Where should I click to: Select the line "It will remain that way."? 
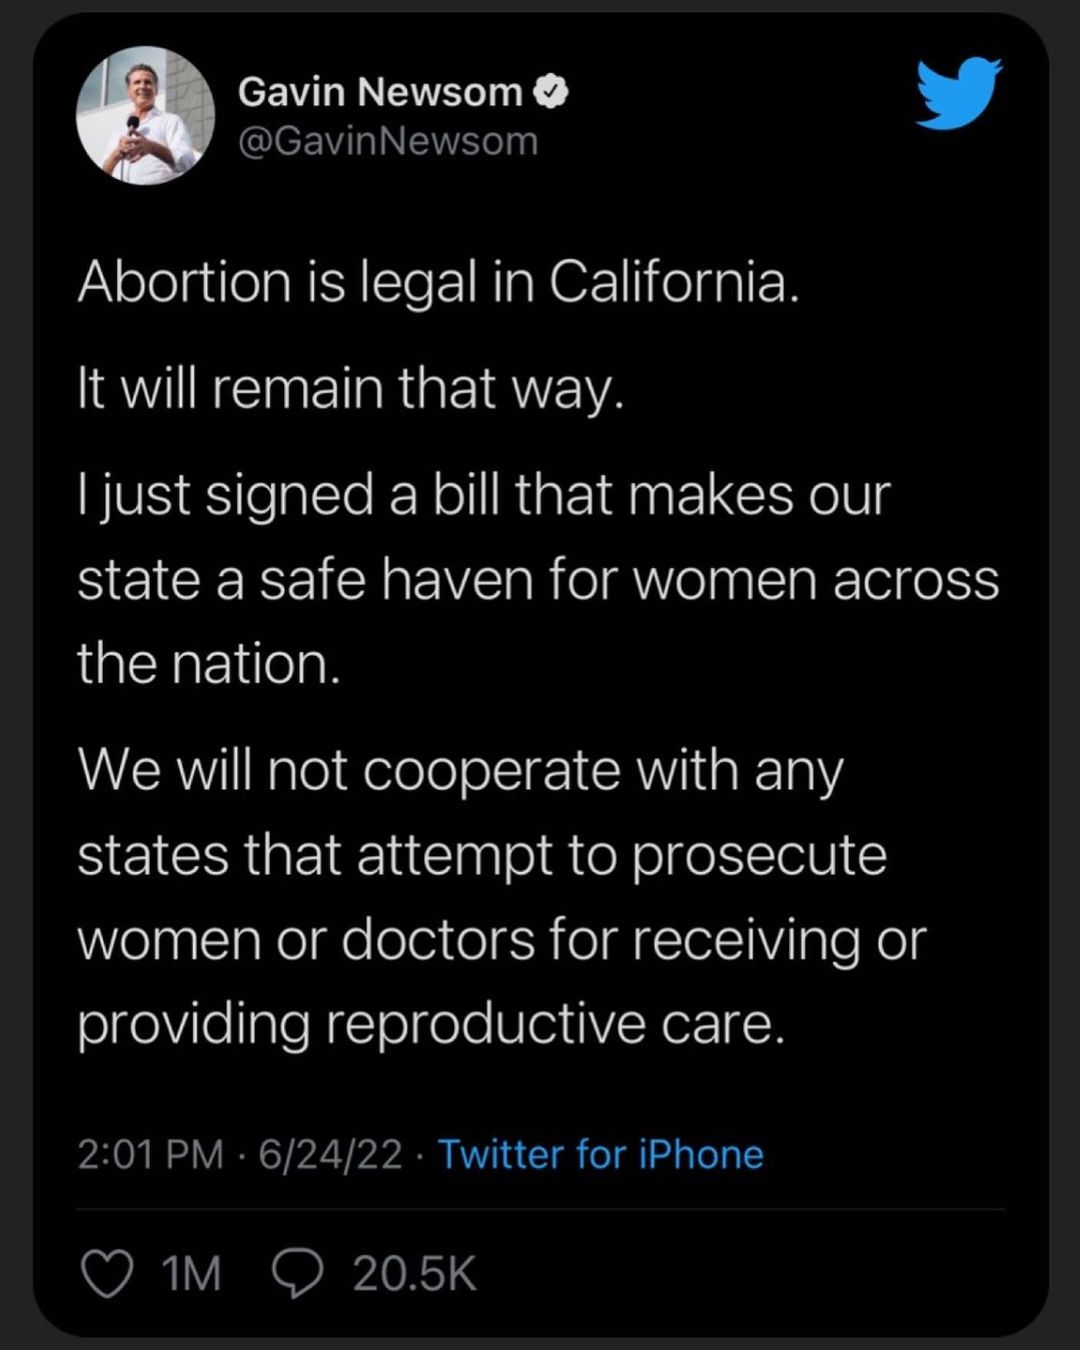pos(351,388)
